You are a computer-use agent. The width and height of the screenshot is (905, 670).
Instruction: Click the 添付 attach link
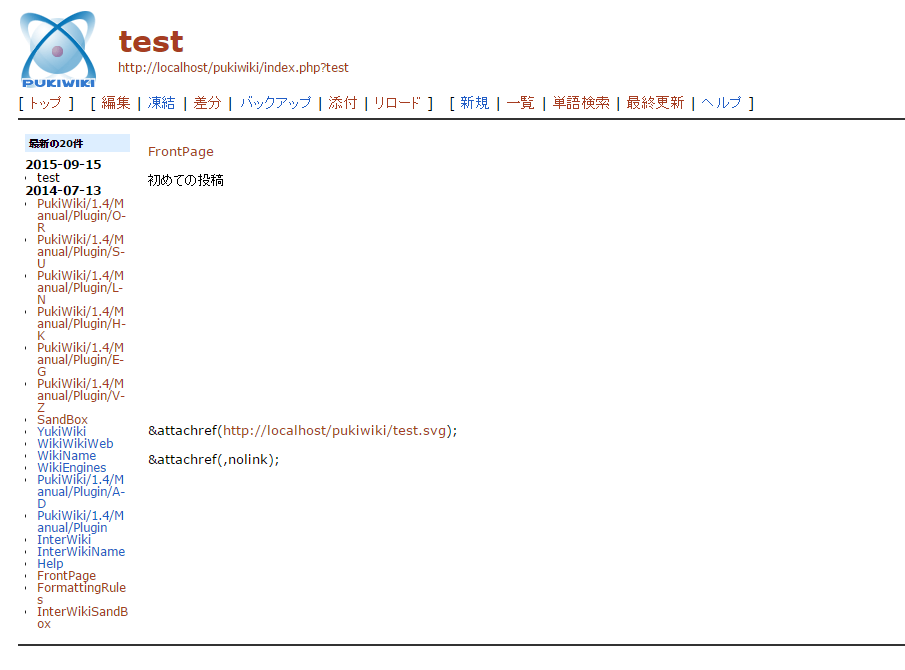[x=342, y=103]
